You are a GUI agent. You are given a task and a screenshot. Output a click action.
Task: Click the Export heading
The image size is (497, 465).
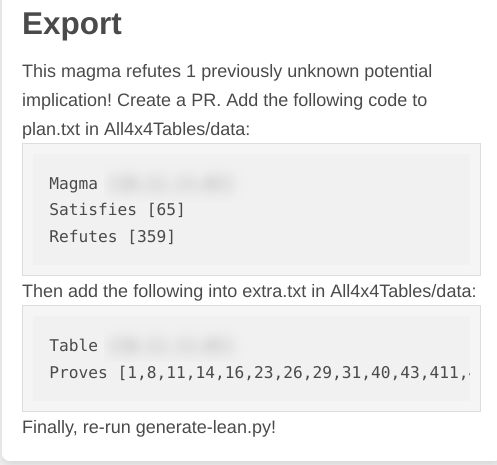coord(72,24)
